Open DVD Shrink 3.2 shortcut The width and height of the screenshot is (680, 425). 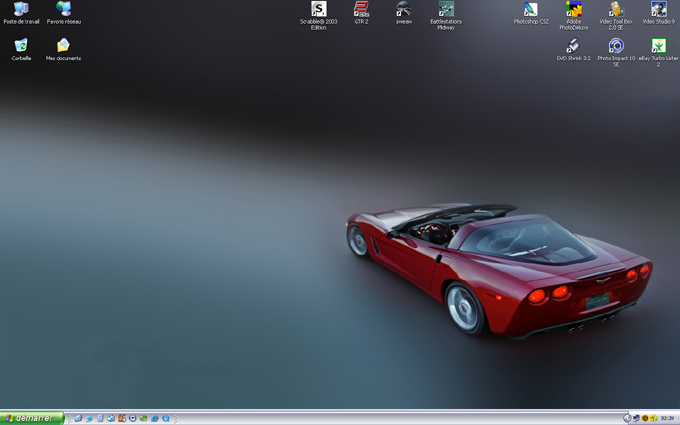pos(574,46)
